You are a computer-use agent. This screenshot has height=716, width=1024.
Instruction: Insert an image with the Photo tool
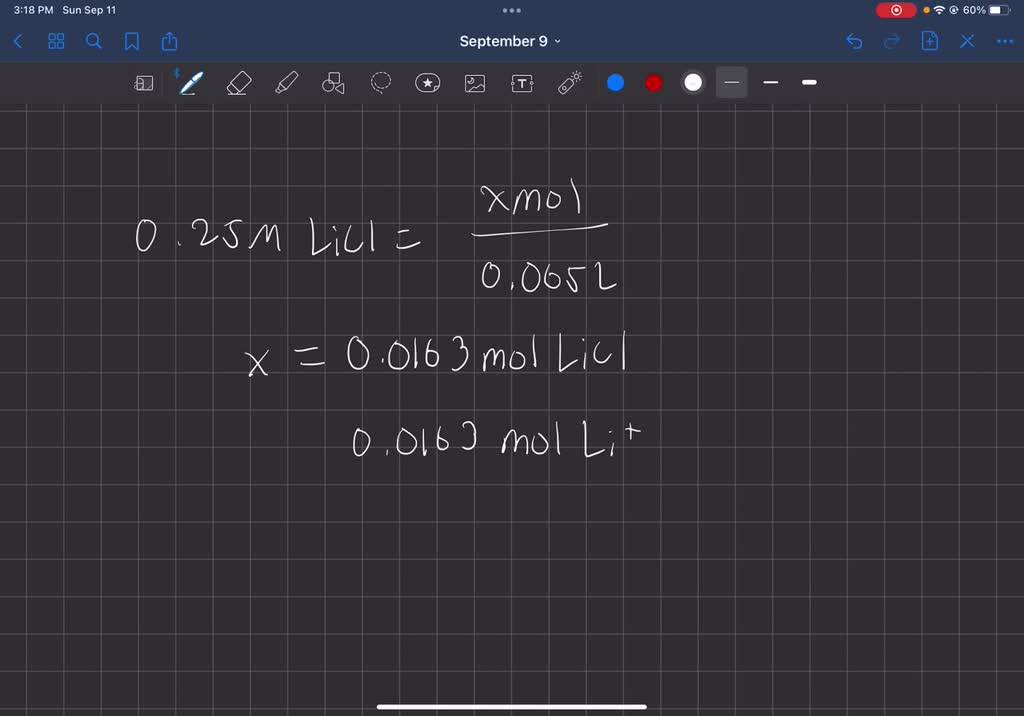tap(474, 83)
